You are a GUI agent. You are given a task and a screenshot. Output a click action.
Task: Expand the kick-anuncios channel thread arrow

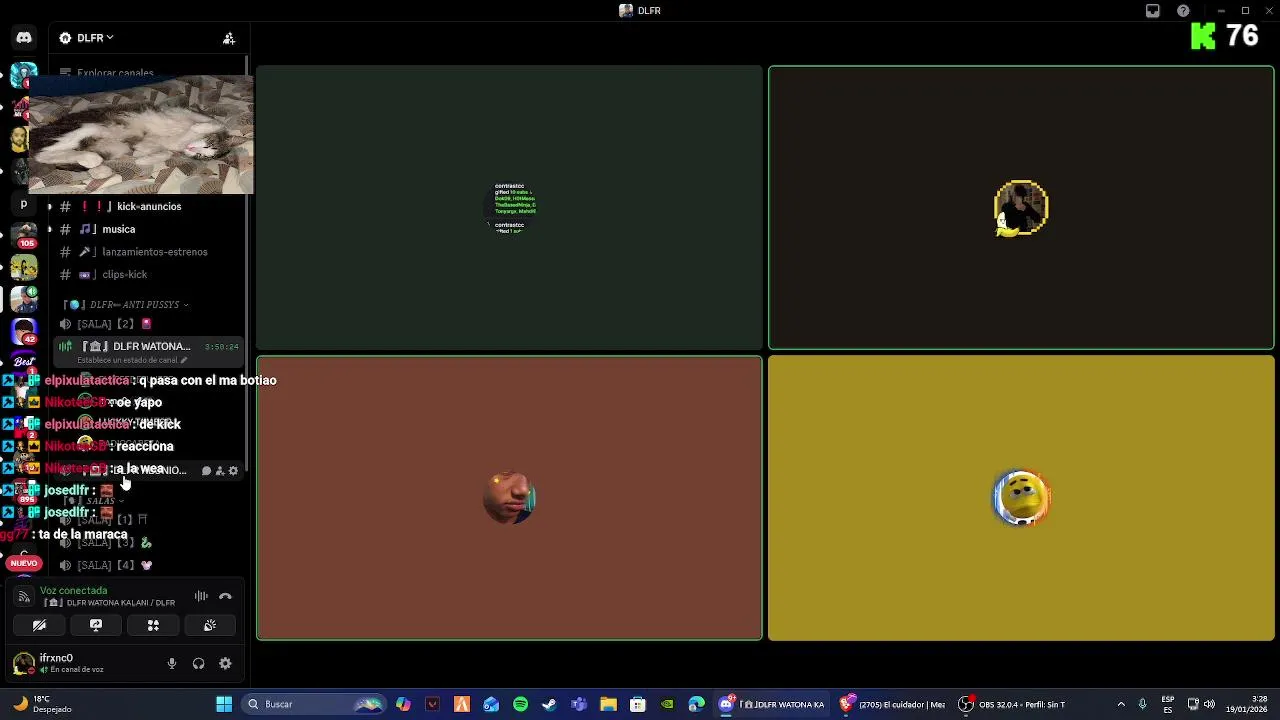[50, 207]
